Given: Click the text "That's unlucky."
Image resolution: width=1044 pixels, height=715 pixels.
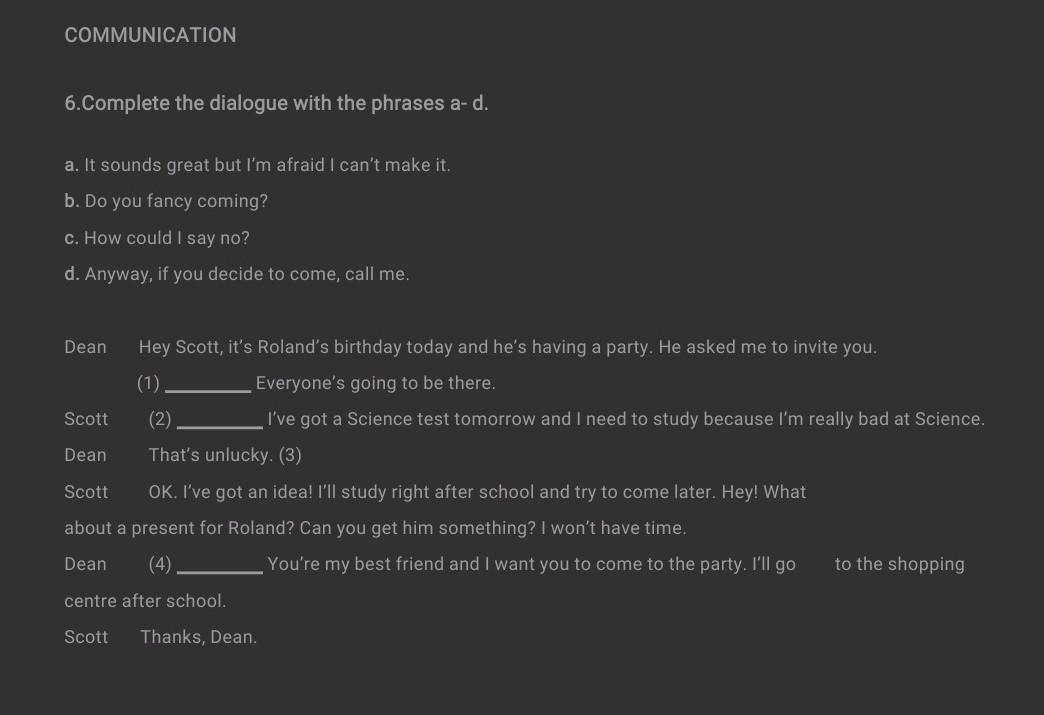Looking at the screenshot, I should click(x=210, y=455).
